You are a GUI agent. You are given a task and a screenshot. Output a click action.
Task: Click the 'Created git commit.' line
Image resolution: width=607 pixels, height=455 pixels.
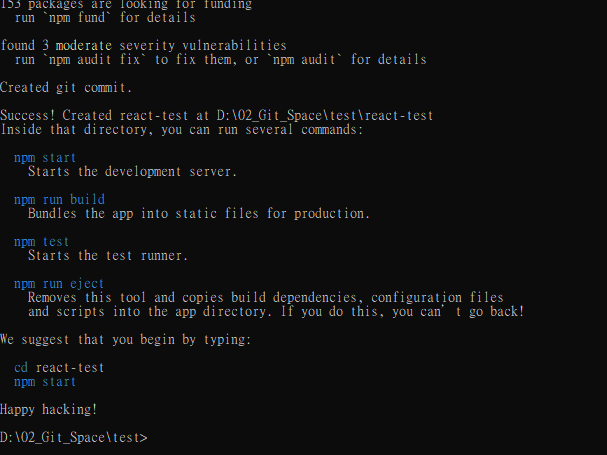[66, 88]
